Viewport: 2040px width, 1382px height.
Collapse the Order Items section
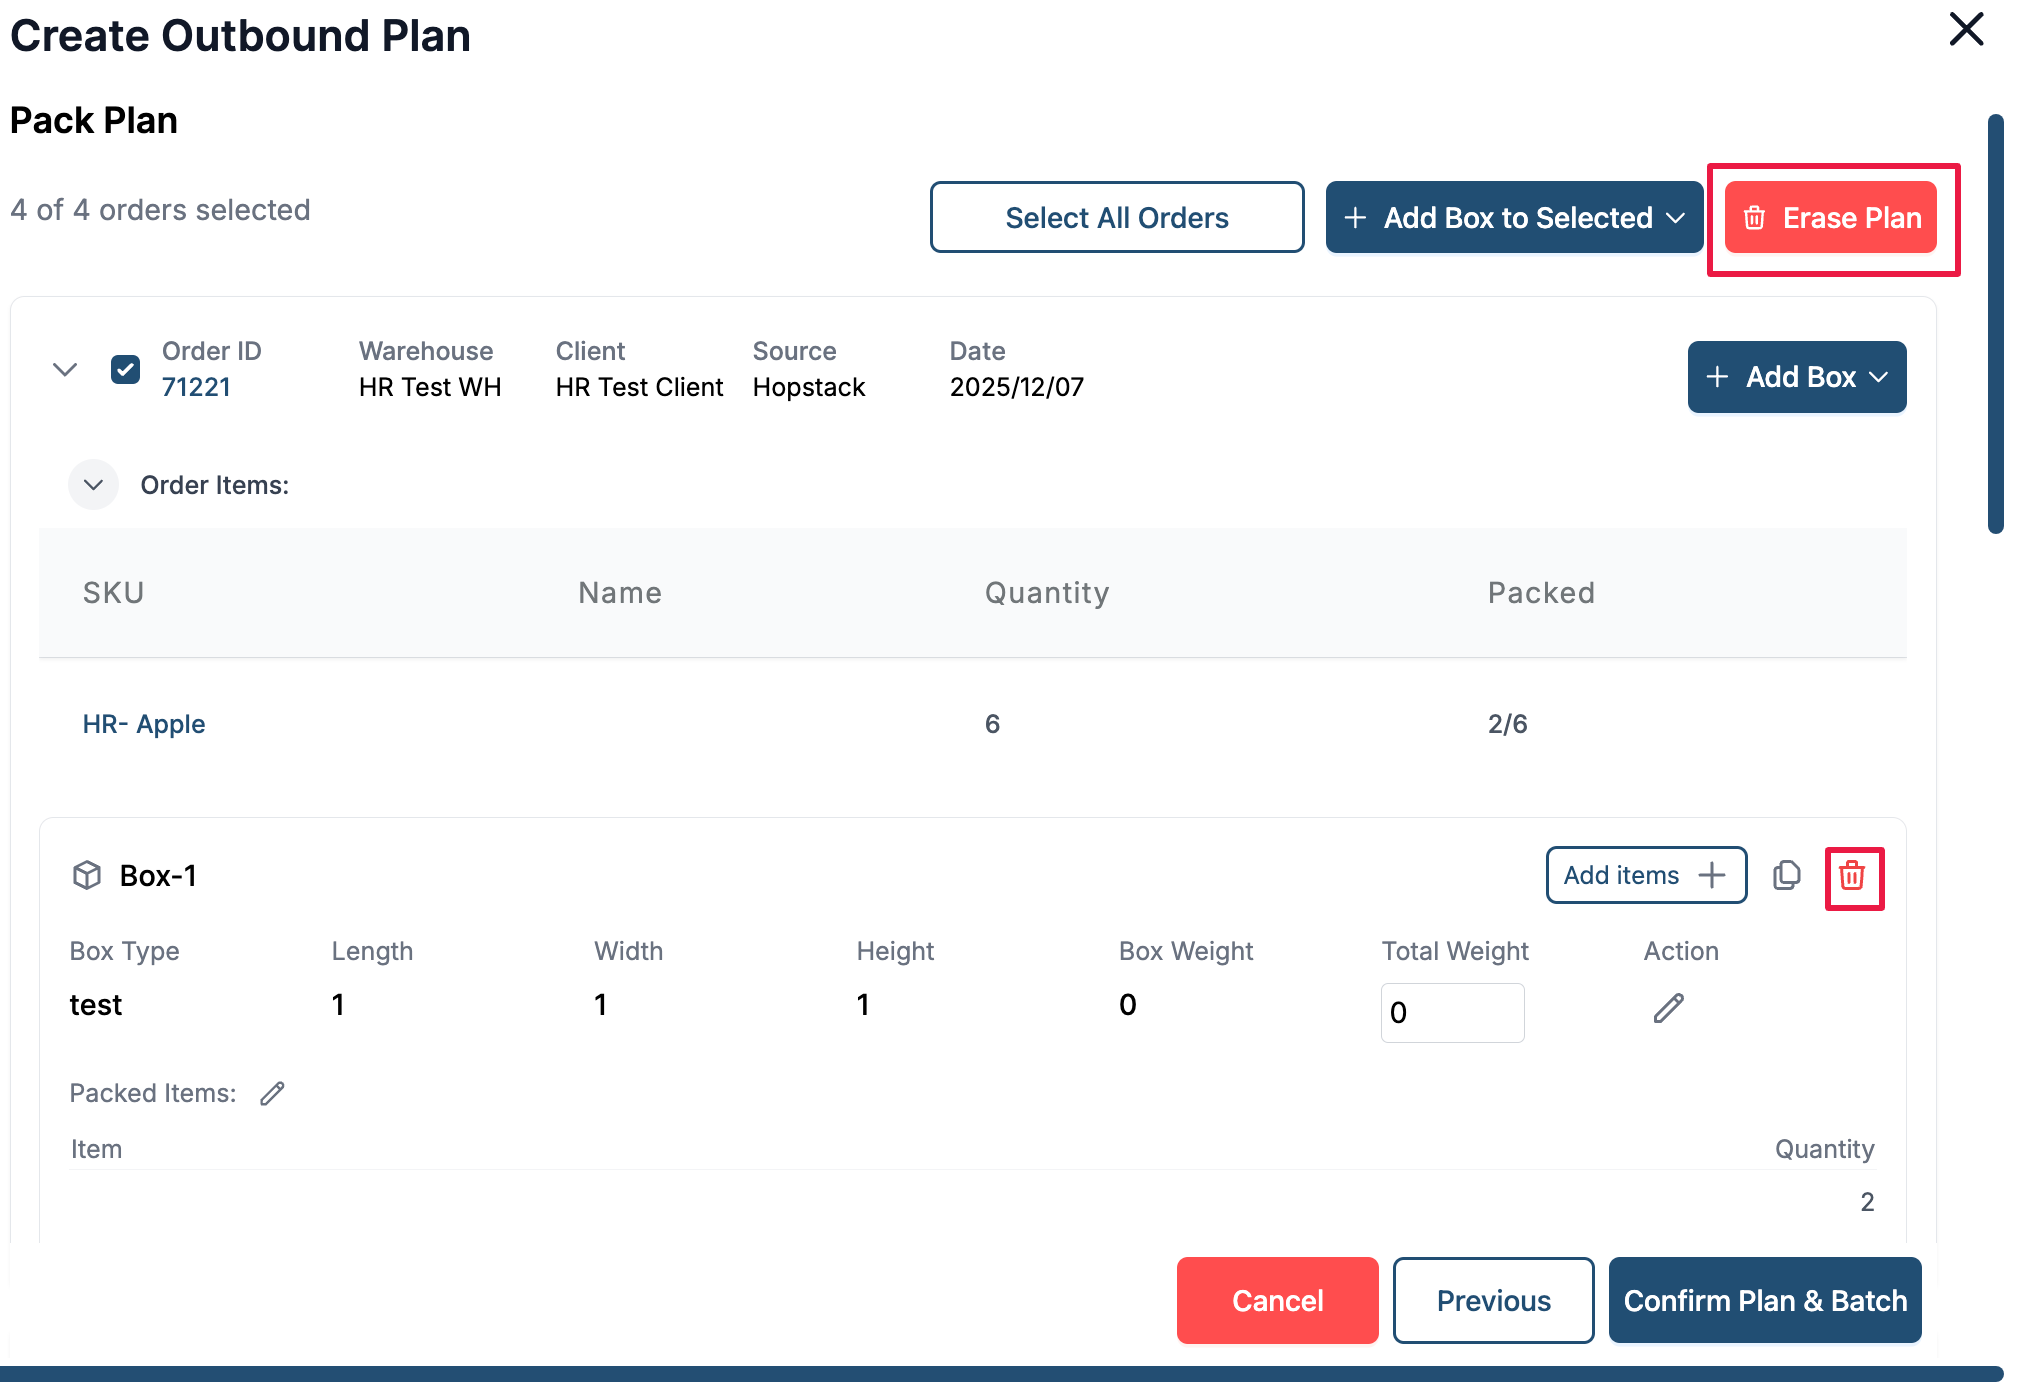point(94,485)
